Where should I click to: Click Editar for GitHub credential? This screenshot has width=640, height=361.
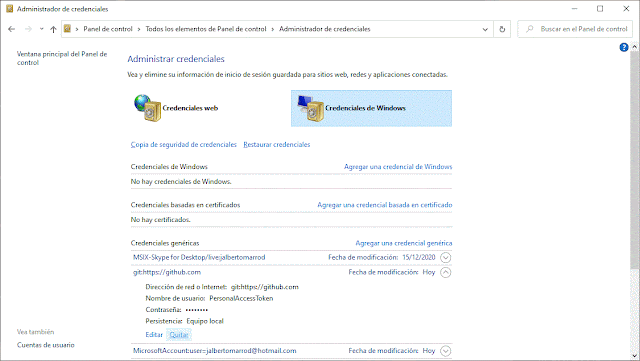point(154,334)
